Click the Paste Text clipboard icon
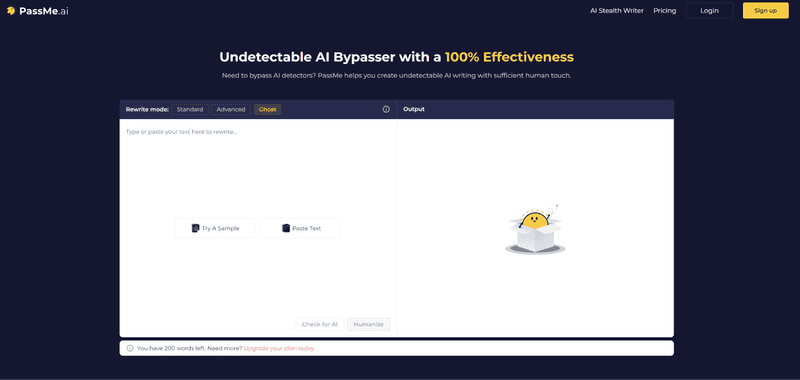800x380 pixels. pyautogui.click(x=286, y=228)
